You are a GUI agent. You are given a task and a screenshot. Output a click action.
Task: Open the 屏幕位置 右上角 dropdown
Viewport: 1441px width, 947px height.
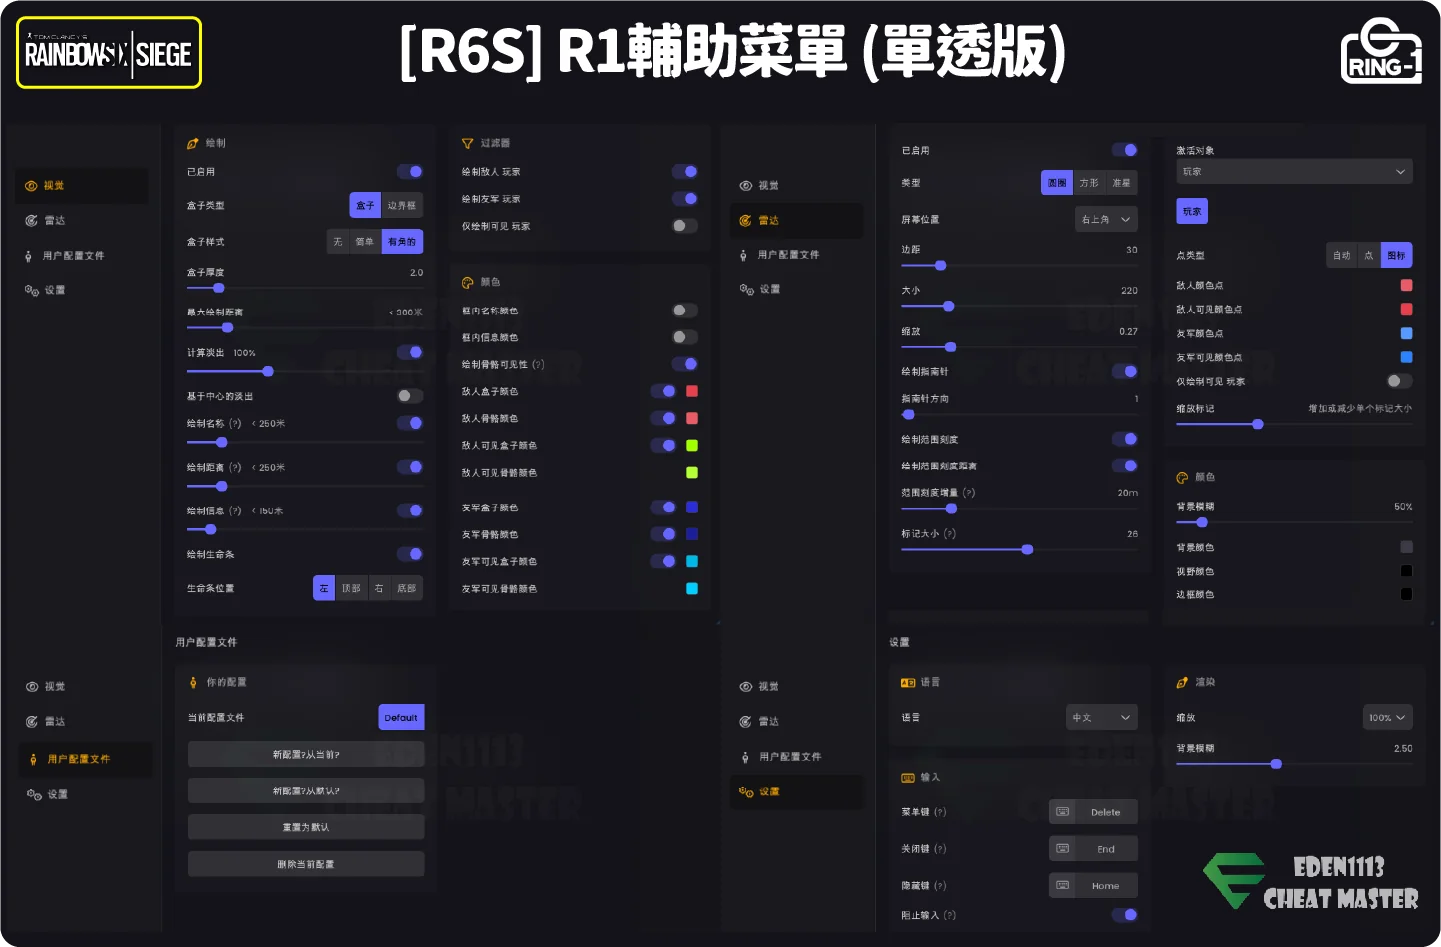(1106, 220)
